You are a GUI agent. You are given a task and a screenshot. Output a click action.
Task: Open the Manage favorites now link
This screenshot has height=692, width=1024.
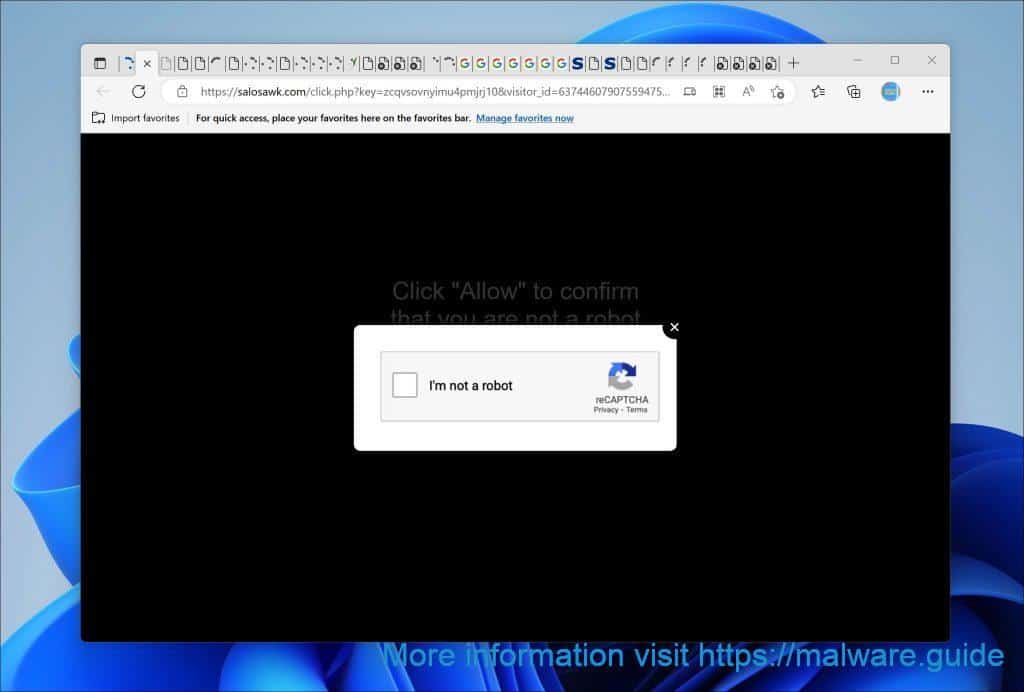pyautogui.click(x=524, y=118)
